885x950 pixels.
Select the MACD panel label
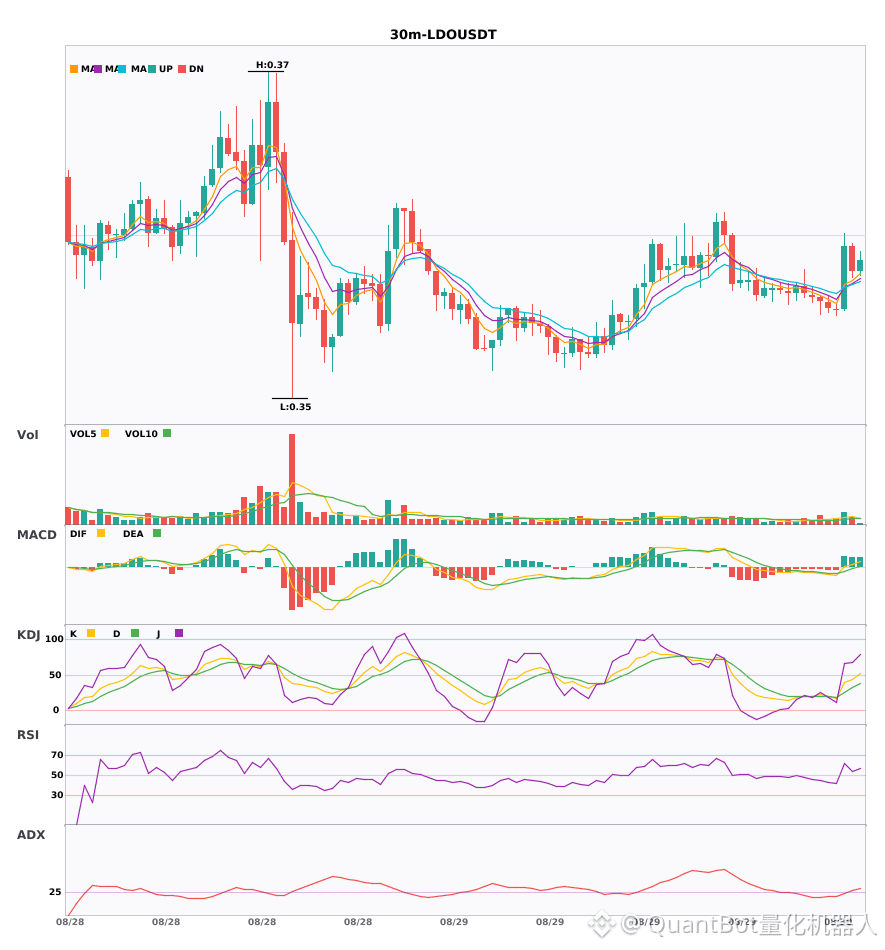pyautogui.click(x=36, y=535)
